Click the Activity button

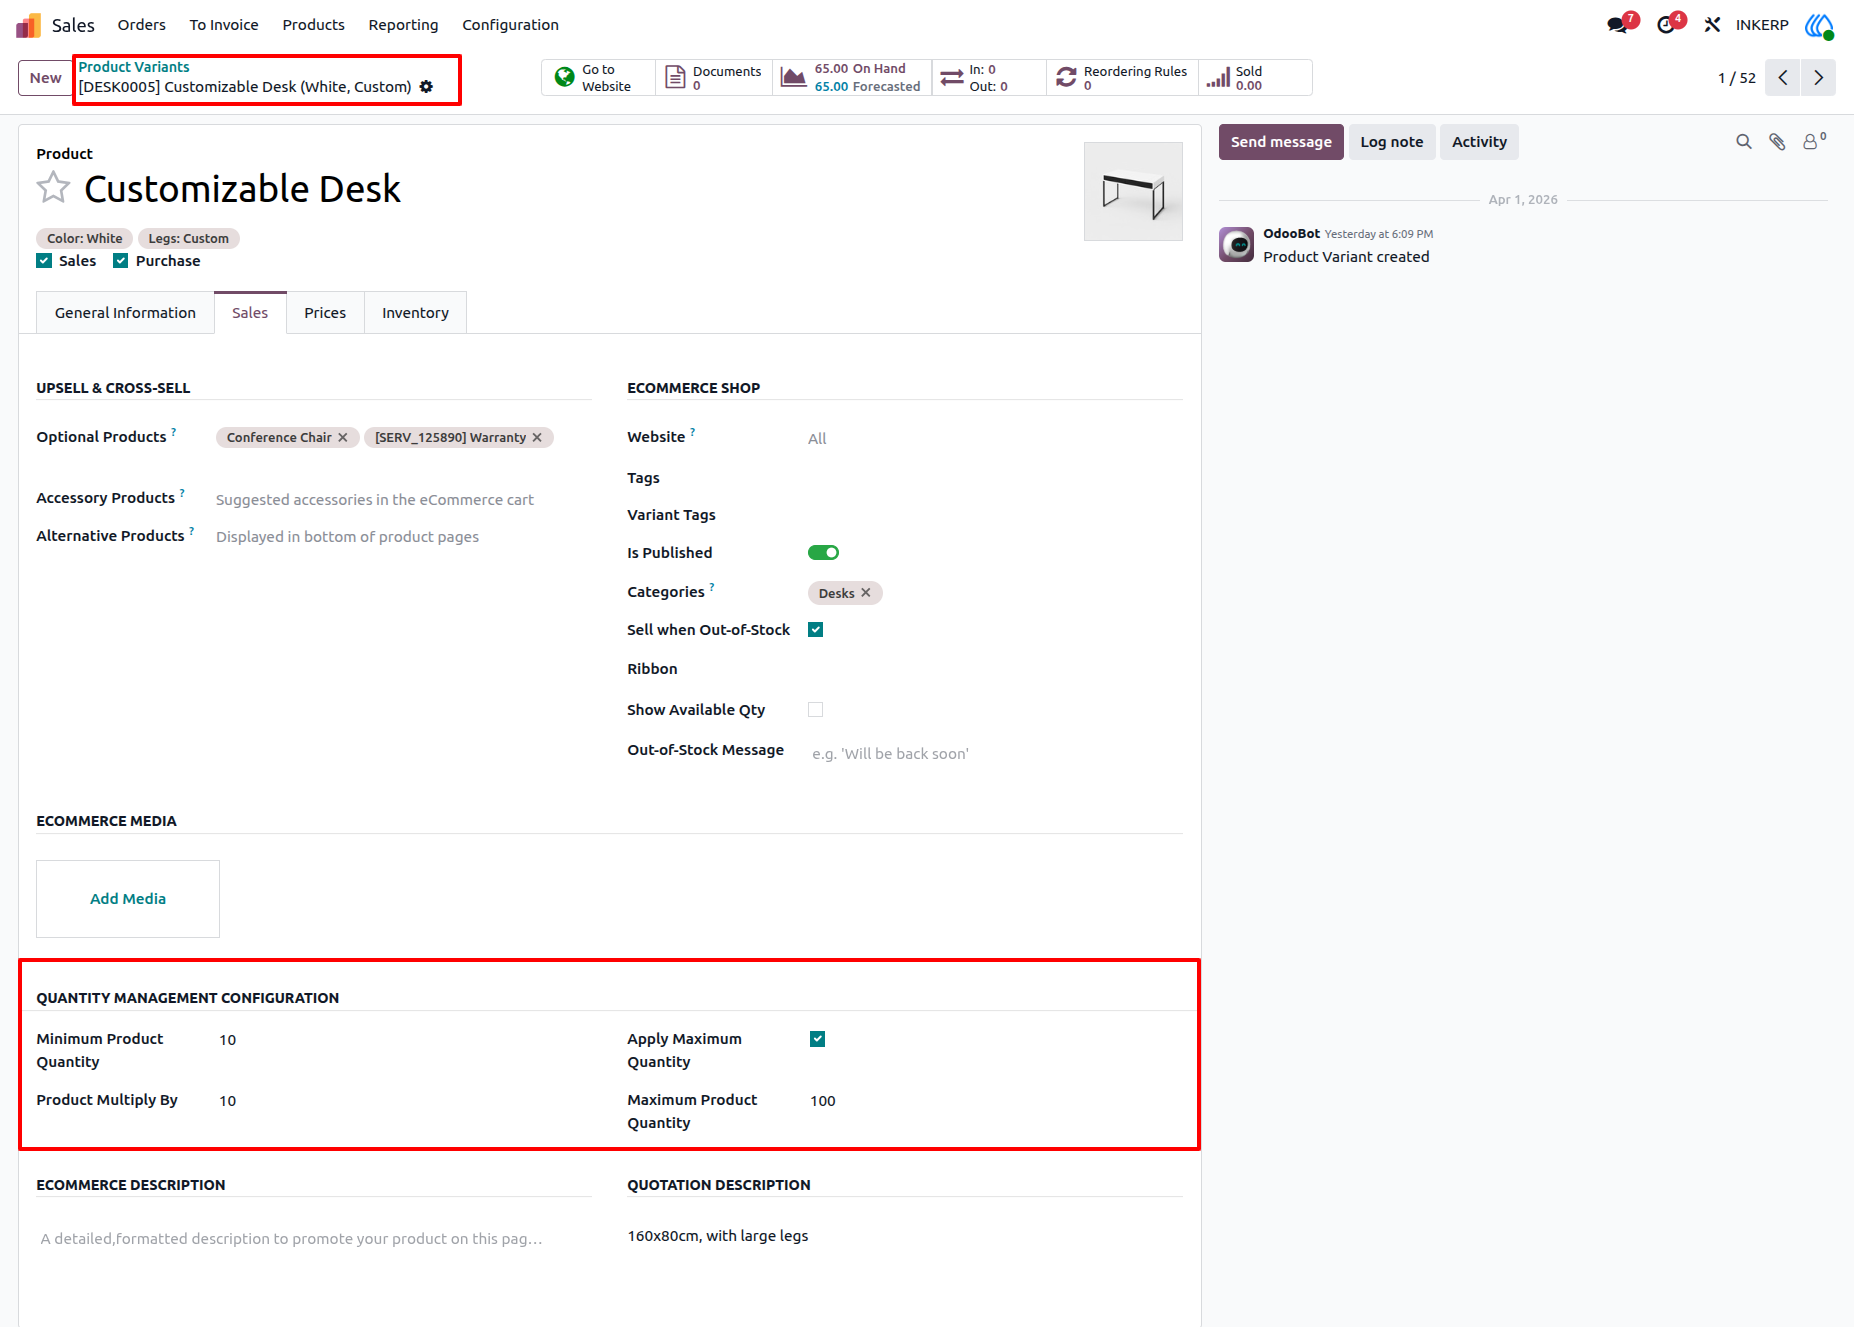coord(1479,142)
